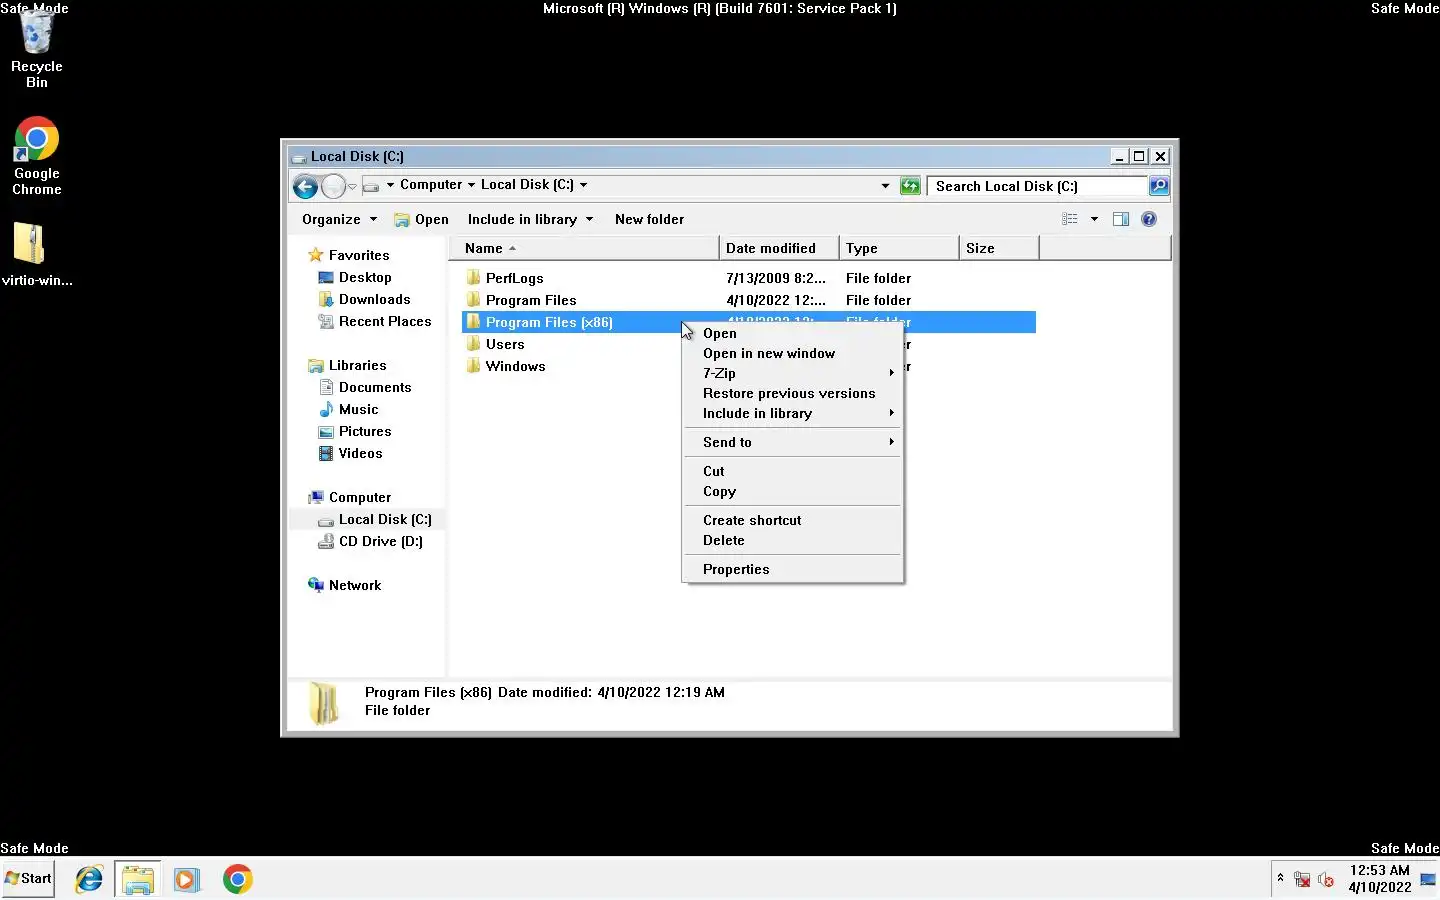Refresh the Local Disk (C:) folder view
Viewport: 1440px width, 900px height.
[x=910, y=186]
